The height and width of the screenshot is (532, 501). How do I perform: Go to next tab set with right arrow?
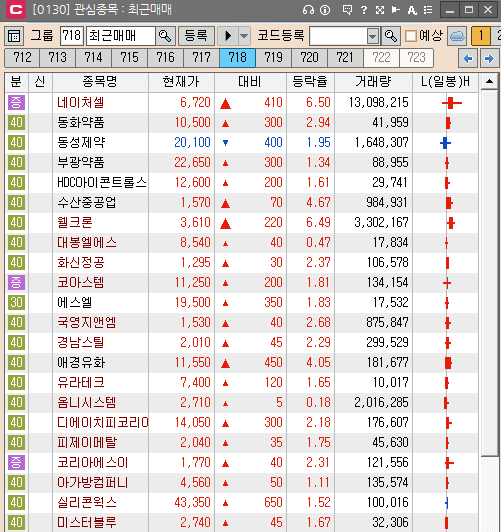(489, 58)
